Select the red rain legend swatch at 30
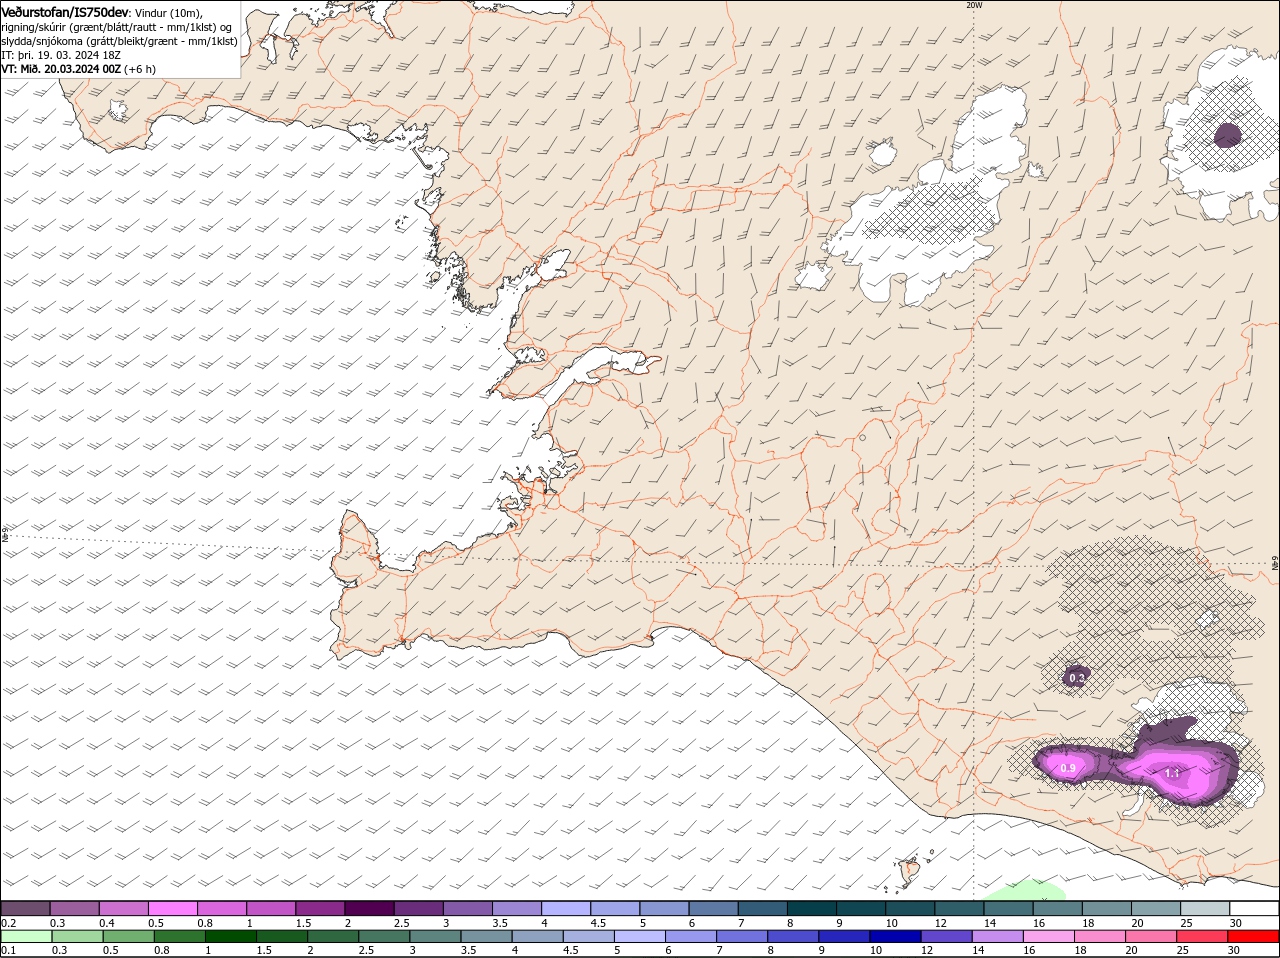This screenshot has height=958, width=1280. tap(1253, 936)
